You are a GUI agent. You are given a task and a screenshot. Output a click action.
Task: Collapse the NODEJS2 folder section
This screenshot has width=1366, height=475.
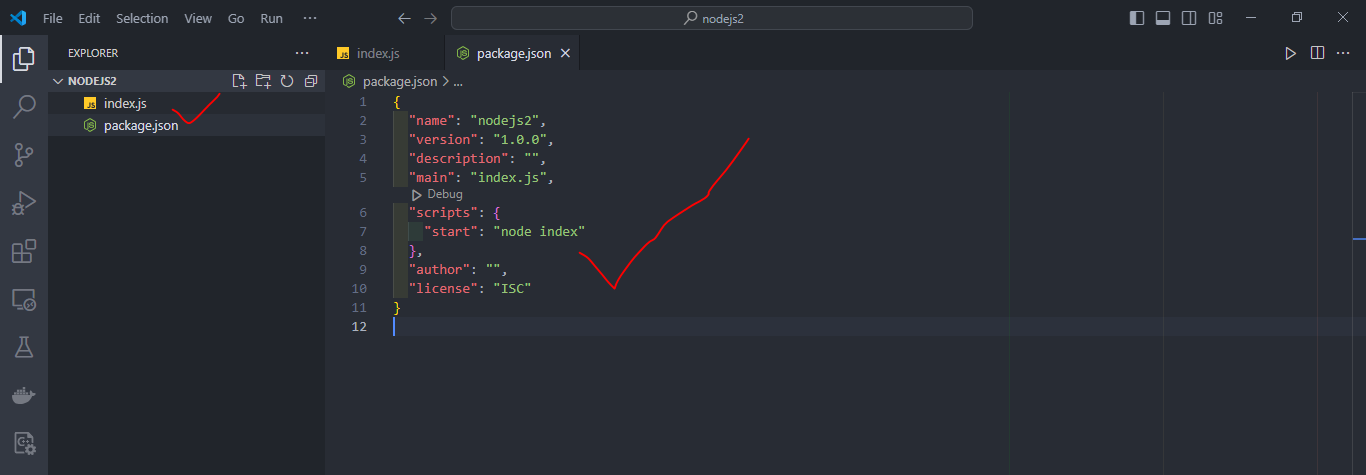58,81
